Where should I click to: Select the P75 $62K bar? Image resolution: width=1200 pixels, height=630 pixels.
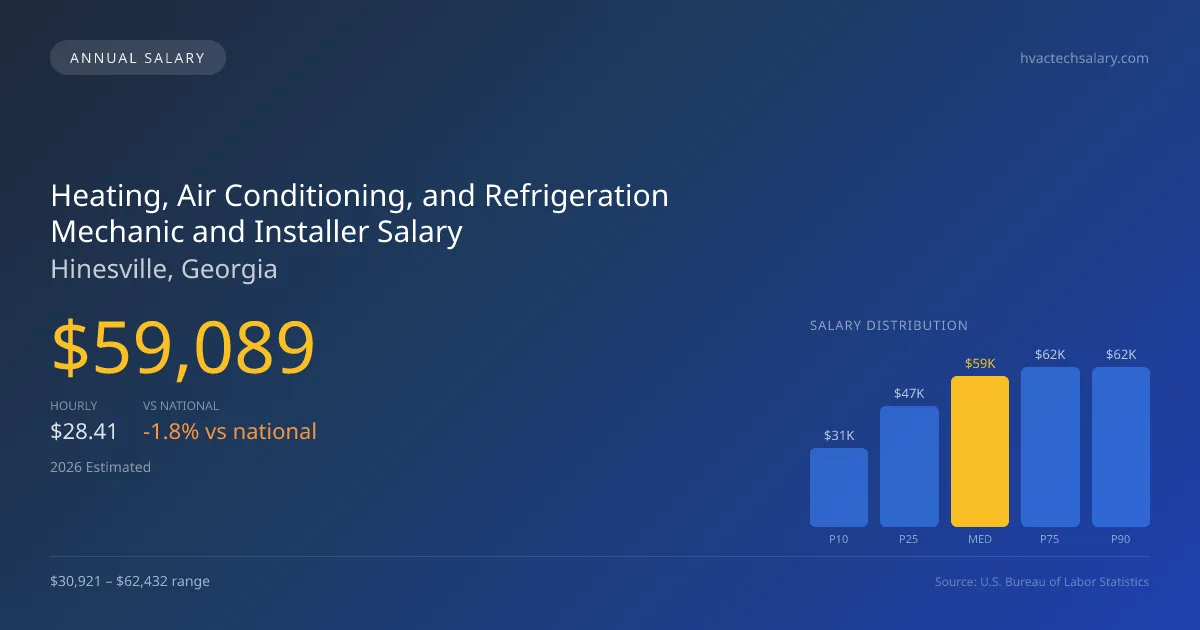pos(1050,447)
